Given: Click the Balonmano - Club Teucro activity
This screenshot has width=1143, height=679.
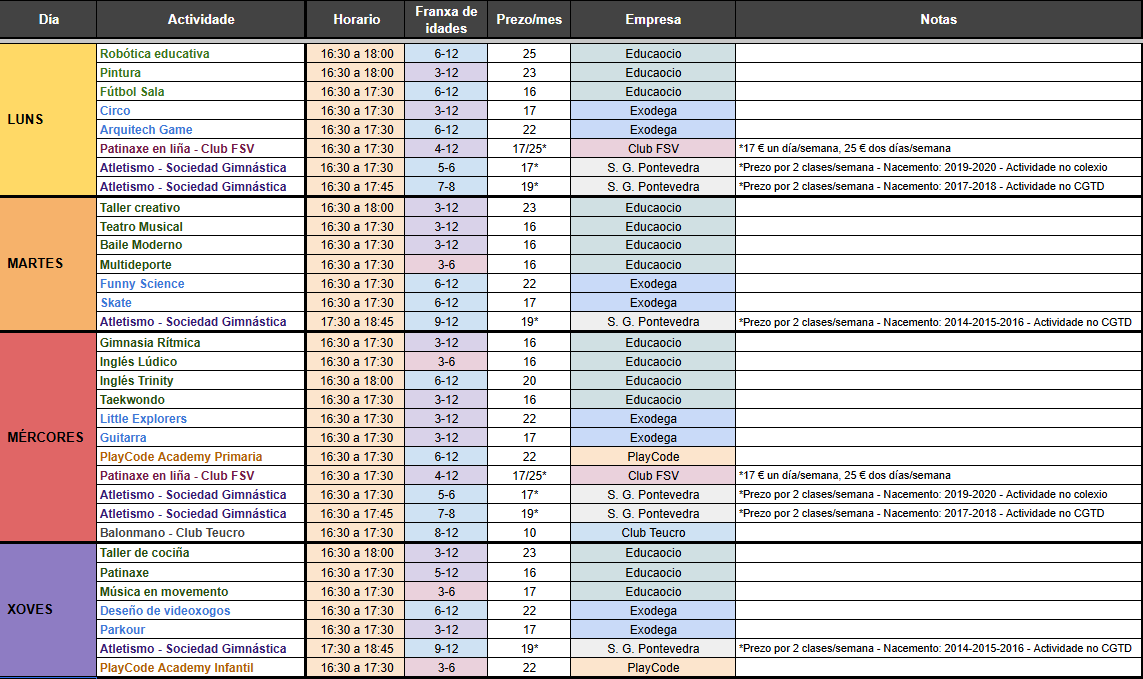Looking at the screenshot, I should pos(200,532).
